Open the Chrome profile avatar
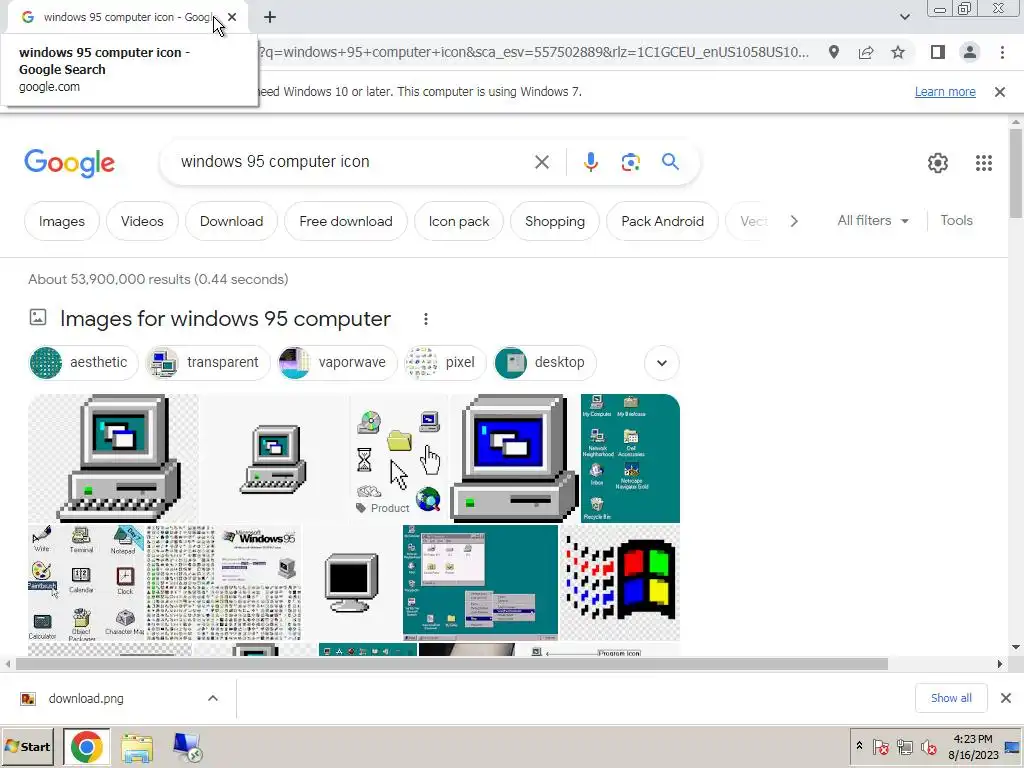Screen dimensions: 1024x768 [x=970, y=52]
